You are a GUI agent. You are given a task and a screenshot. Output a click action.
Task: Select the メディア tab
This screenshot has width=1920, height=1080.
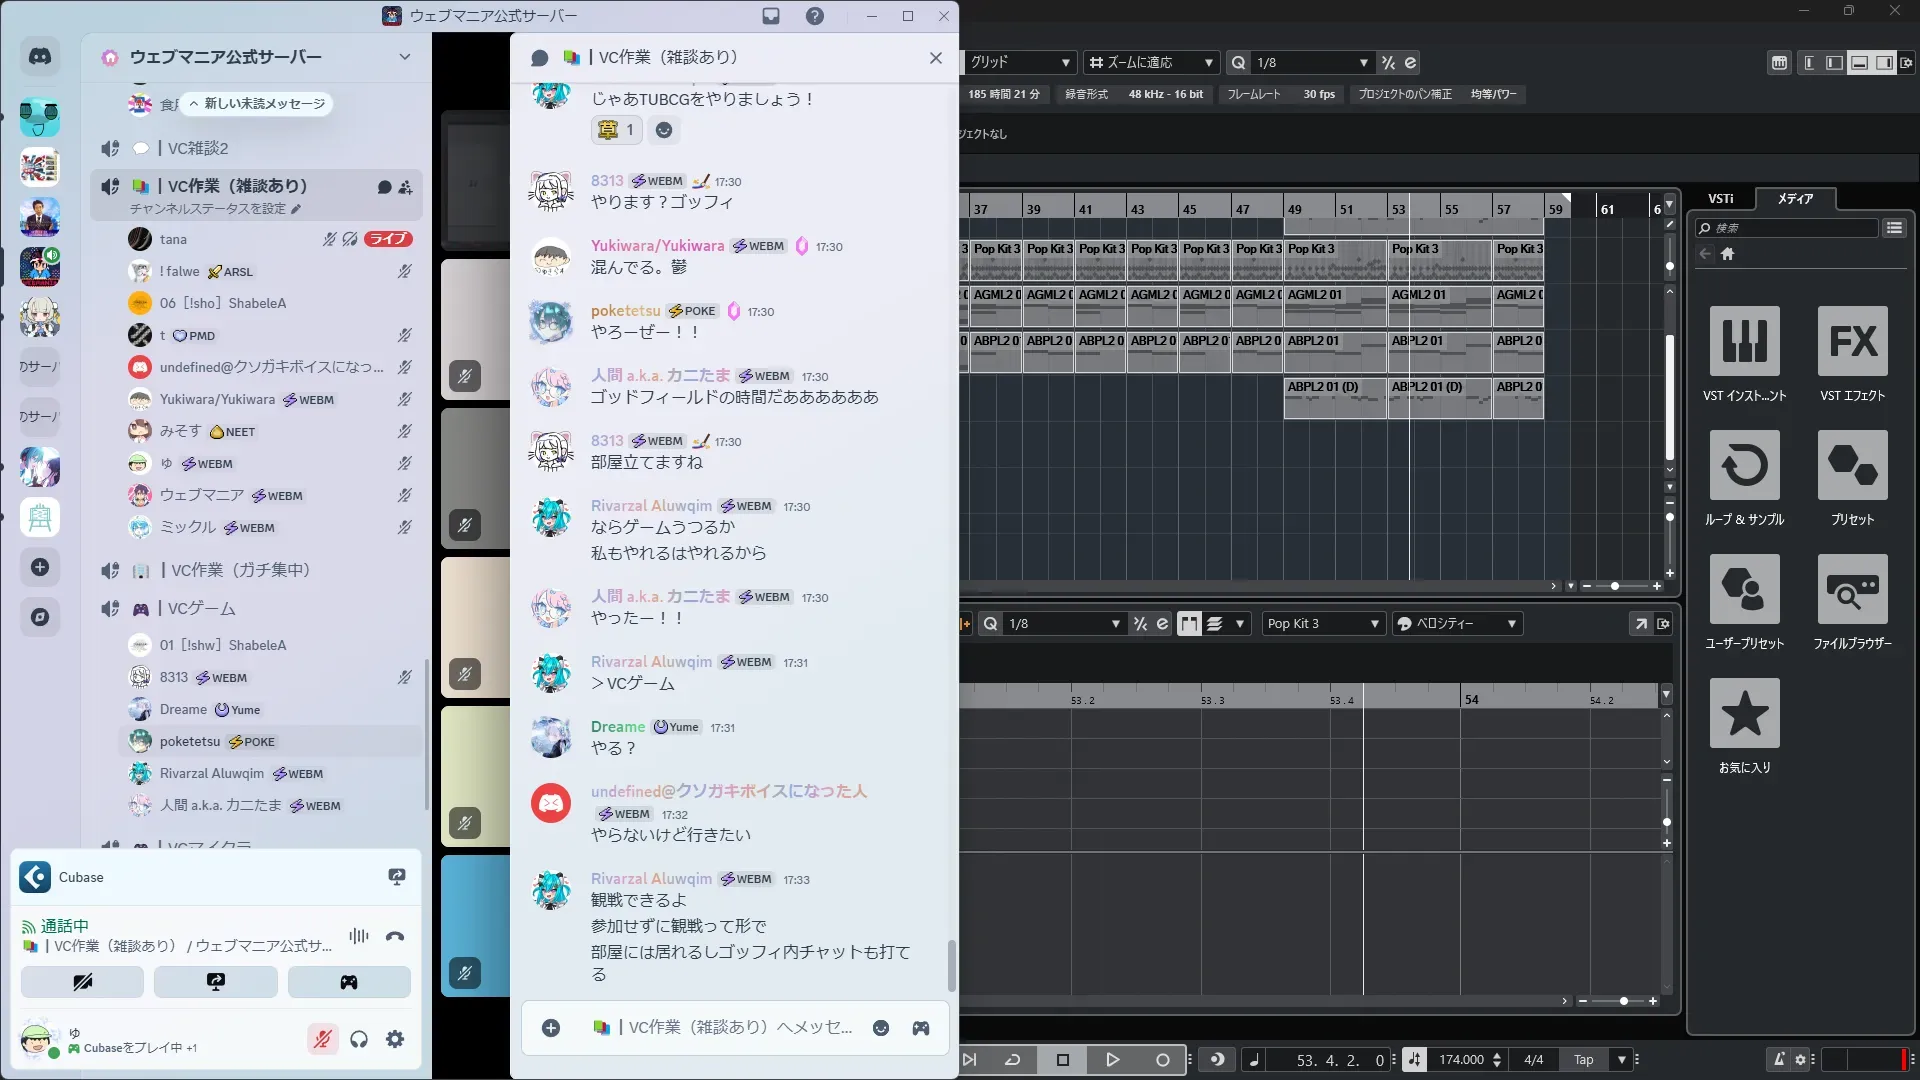[x=1795, y=199]
